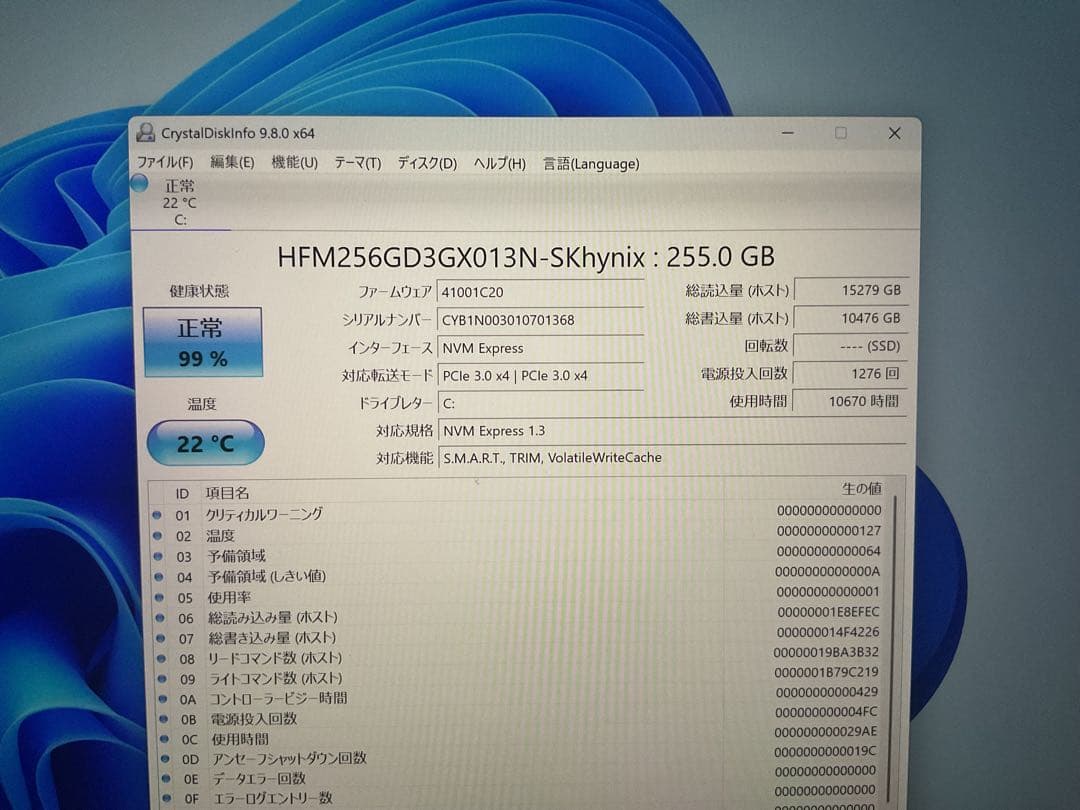Screen dimensions: 1080x810
Task: Click the status dot for row 05
Action: 159,597
